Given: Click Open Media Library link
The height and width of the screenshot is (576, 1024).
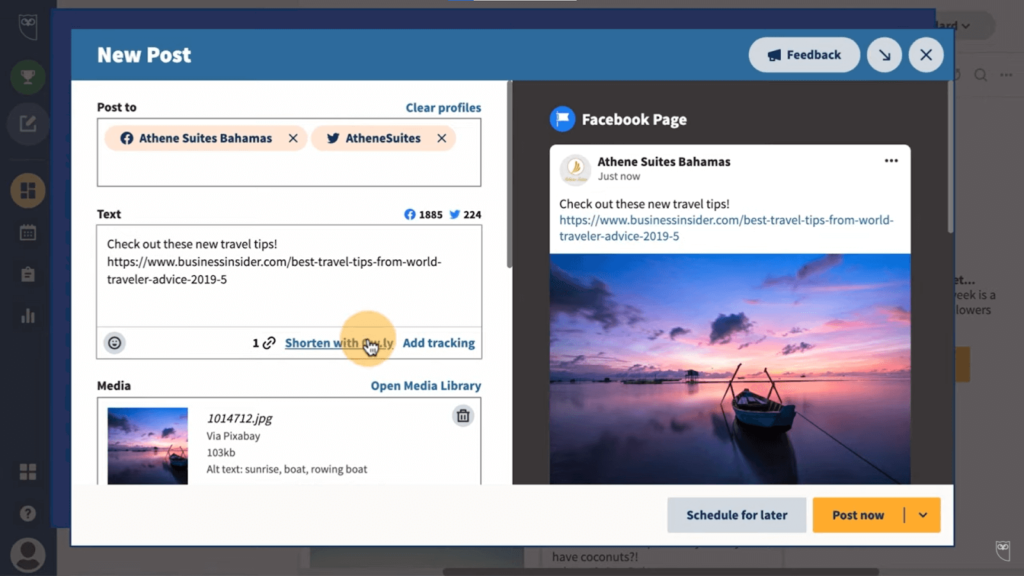Looking at the screenshot, I should pos(426,386).
